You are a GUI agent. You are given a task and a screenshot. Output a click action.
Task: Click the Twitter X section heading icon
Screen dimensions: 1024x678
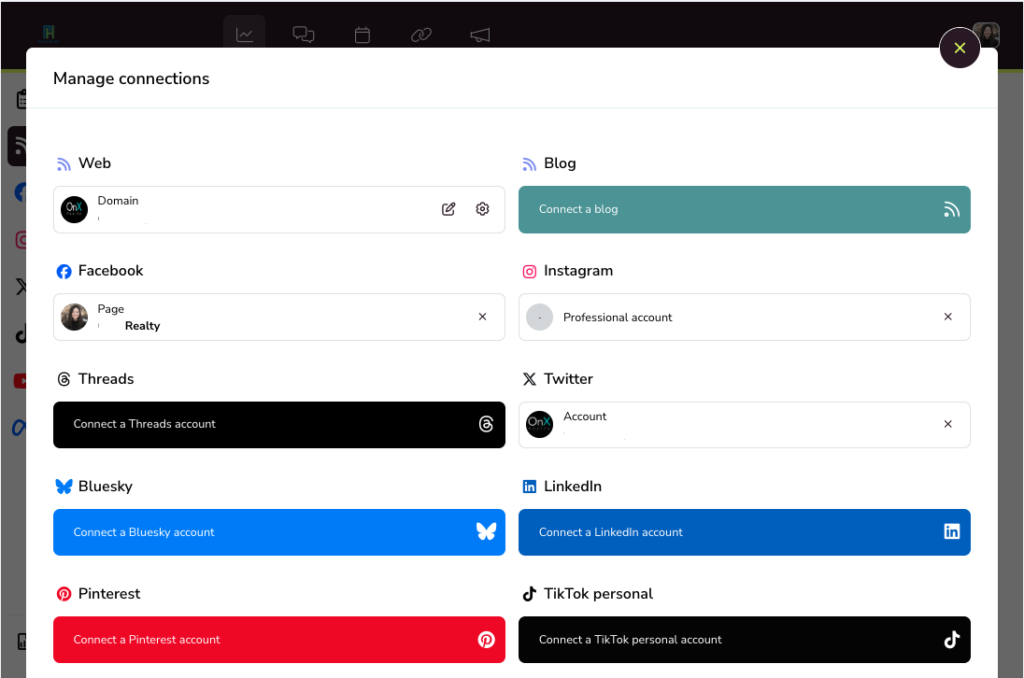(x=529, y=379)
